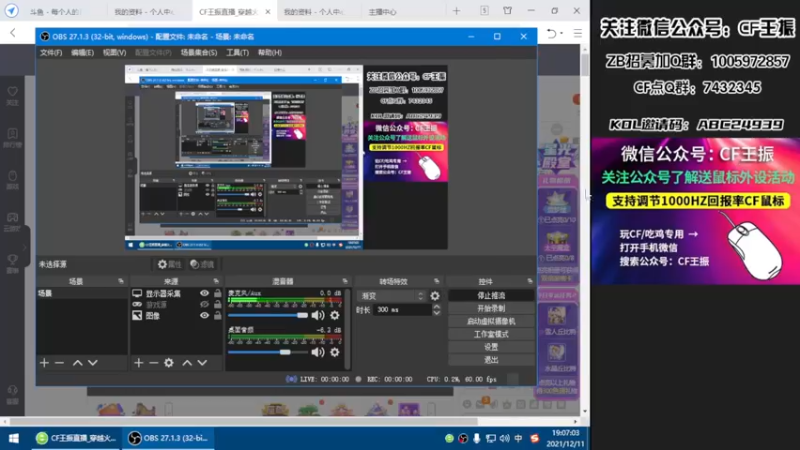Image resolution: width=800 pixels, height=450 pixels.
Task: Open the 编辑(E) menu
Action: point(82,53)
